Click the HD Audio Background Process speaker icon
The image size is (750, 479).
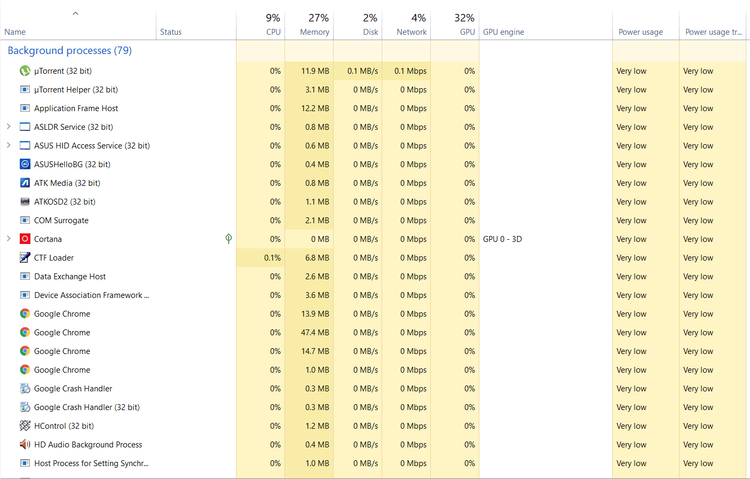pyautogui.click(x=25, y=445)
